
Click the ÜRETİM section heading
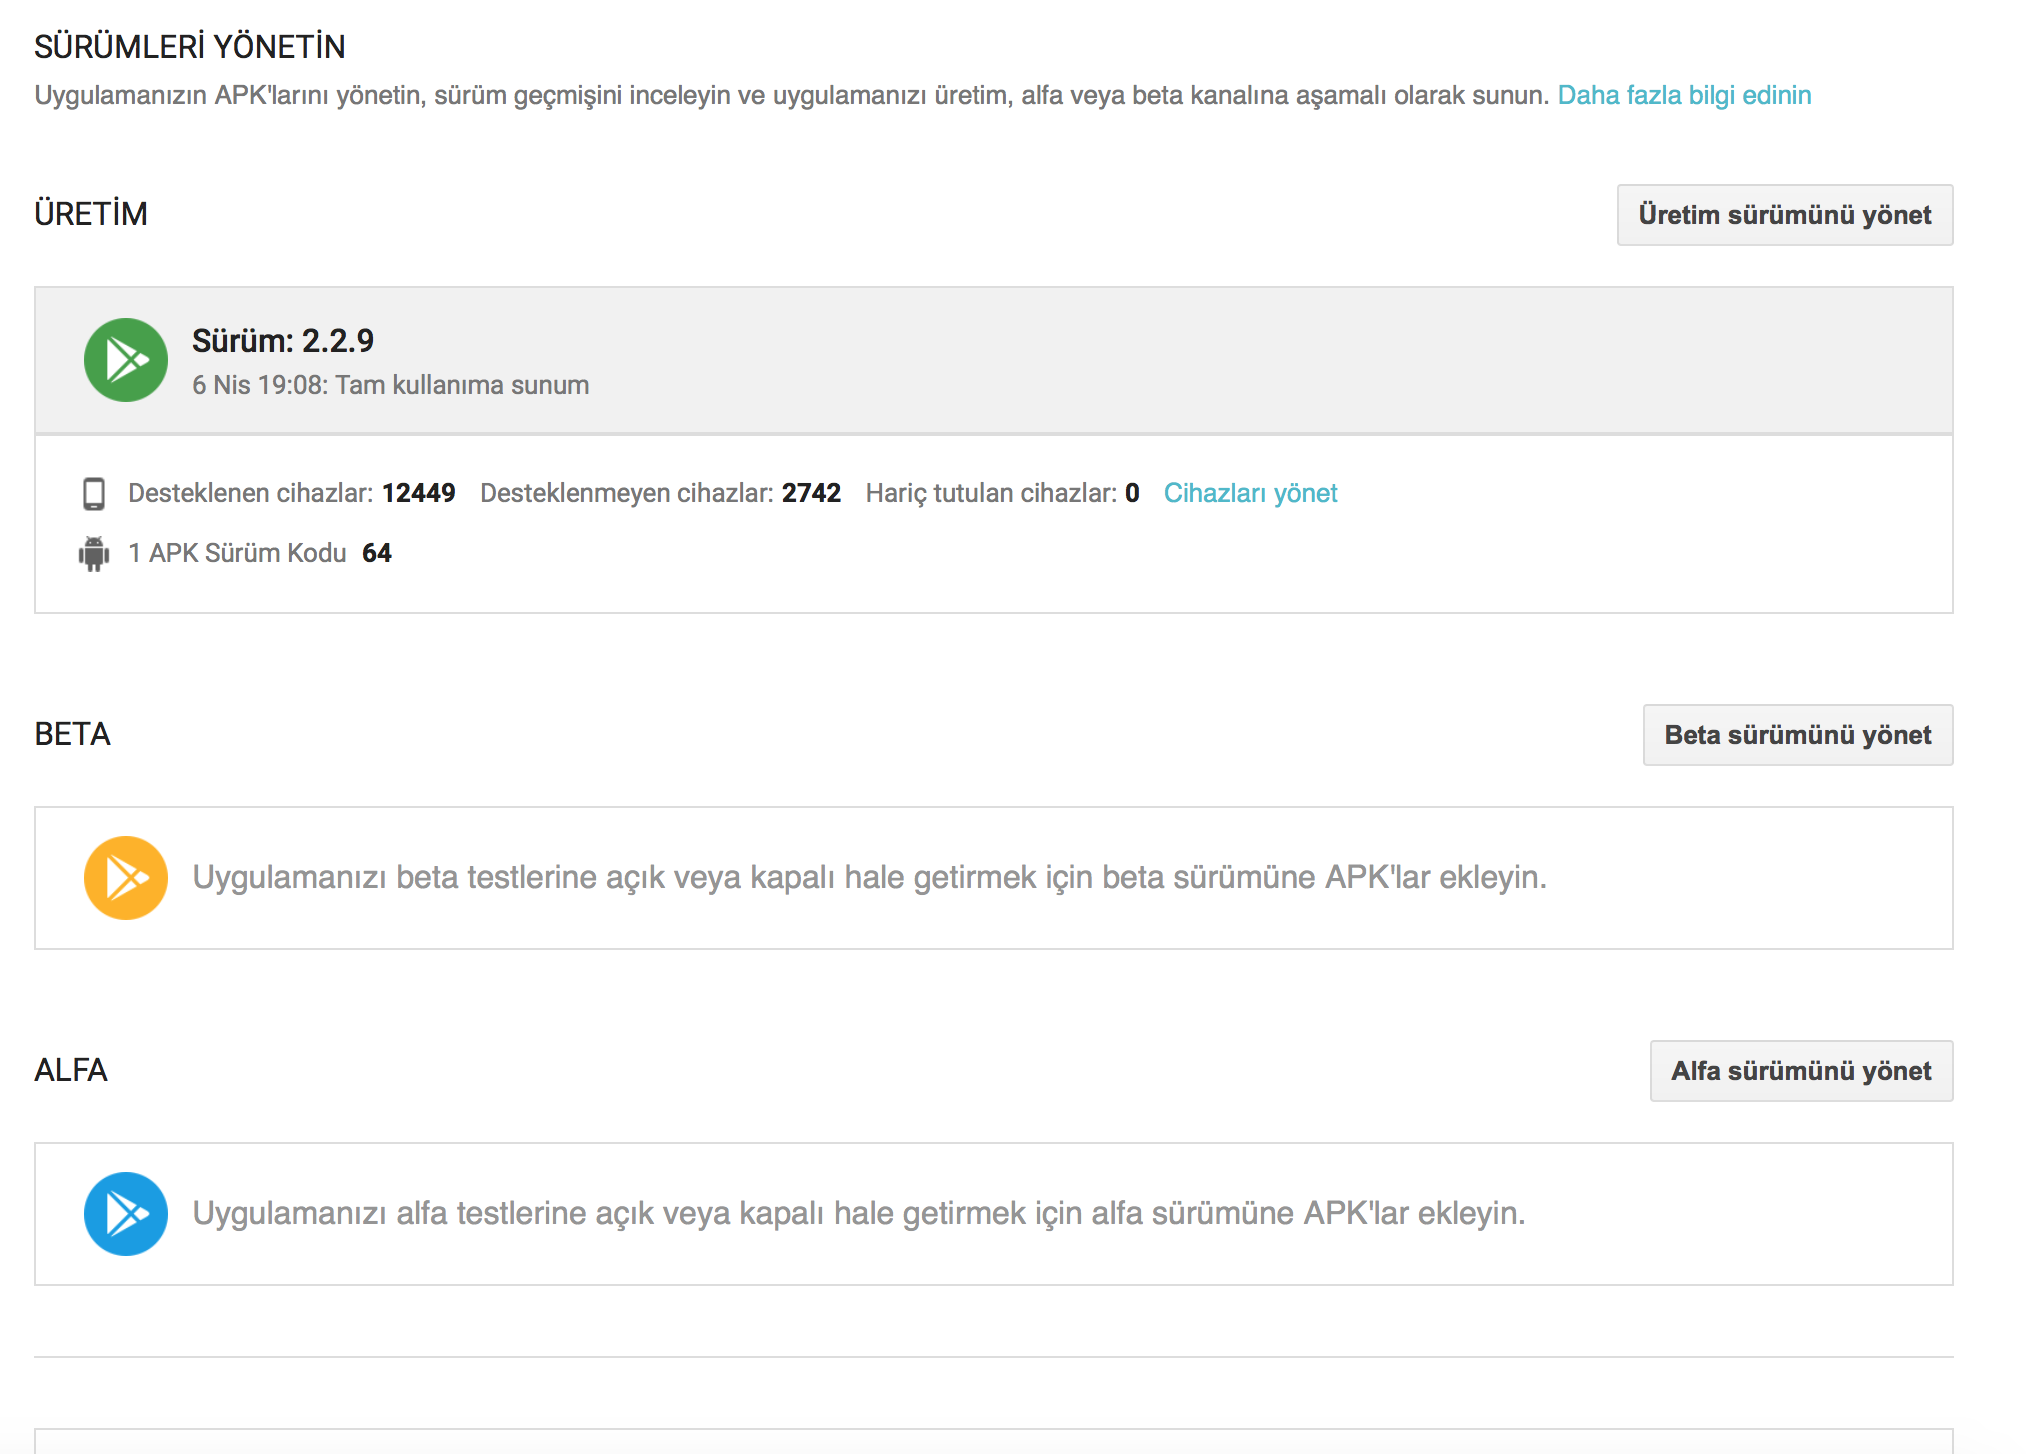click(x=91, y=214)
